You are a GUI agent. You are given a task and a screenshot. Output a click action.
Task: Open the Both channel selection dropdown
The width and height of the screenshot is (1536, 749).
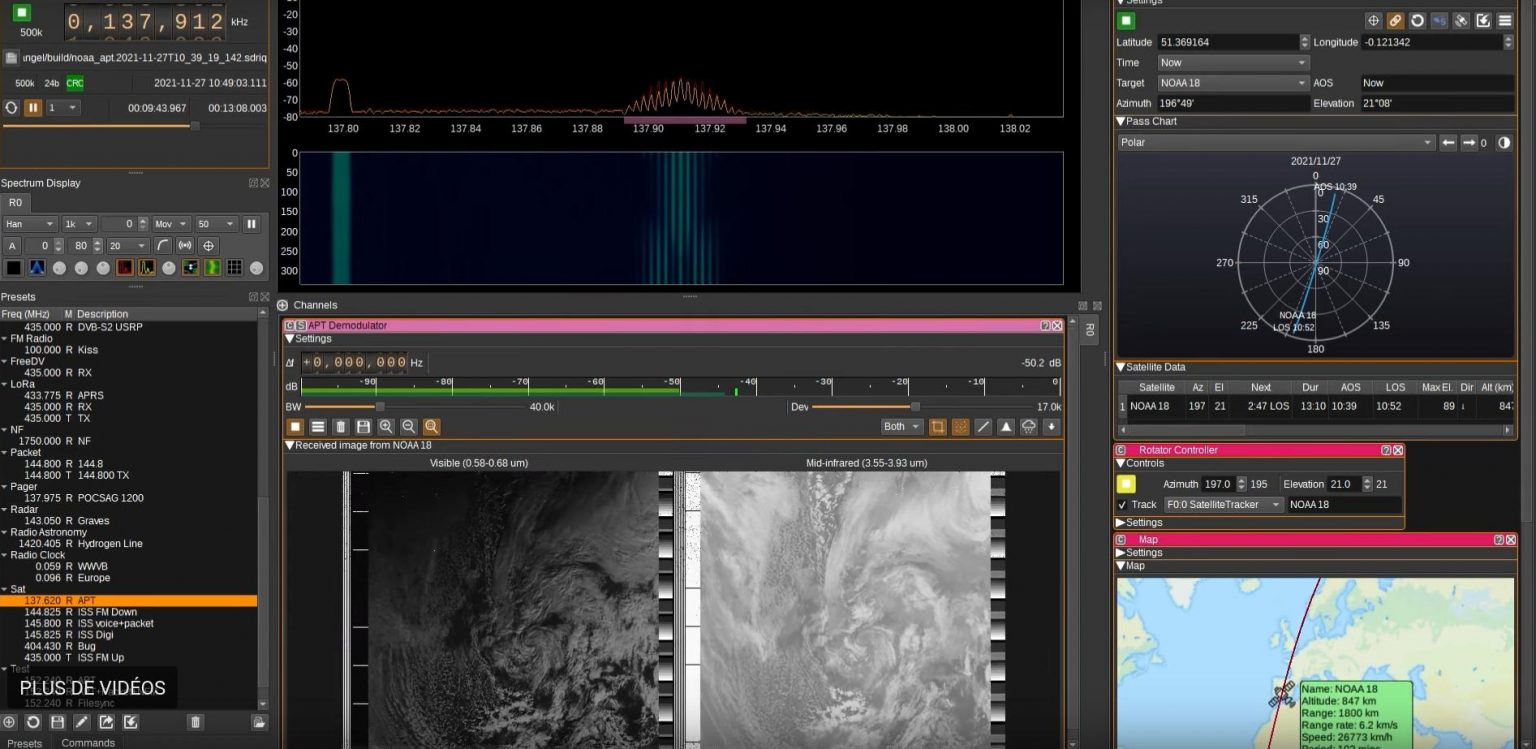pyautogui.click(x=899, y=426)
